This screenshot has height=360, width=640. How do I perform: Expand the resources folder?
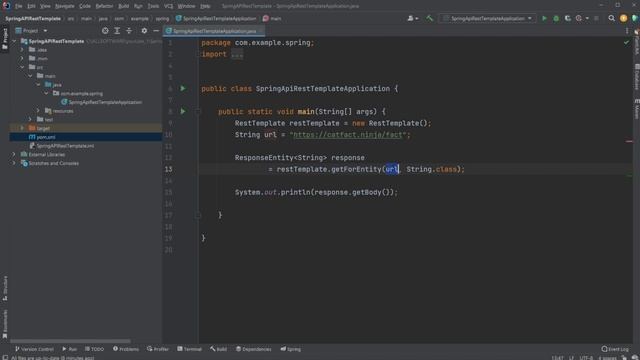coord(39,111)
